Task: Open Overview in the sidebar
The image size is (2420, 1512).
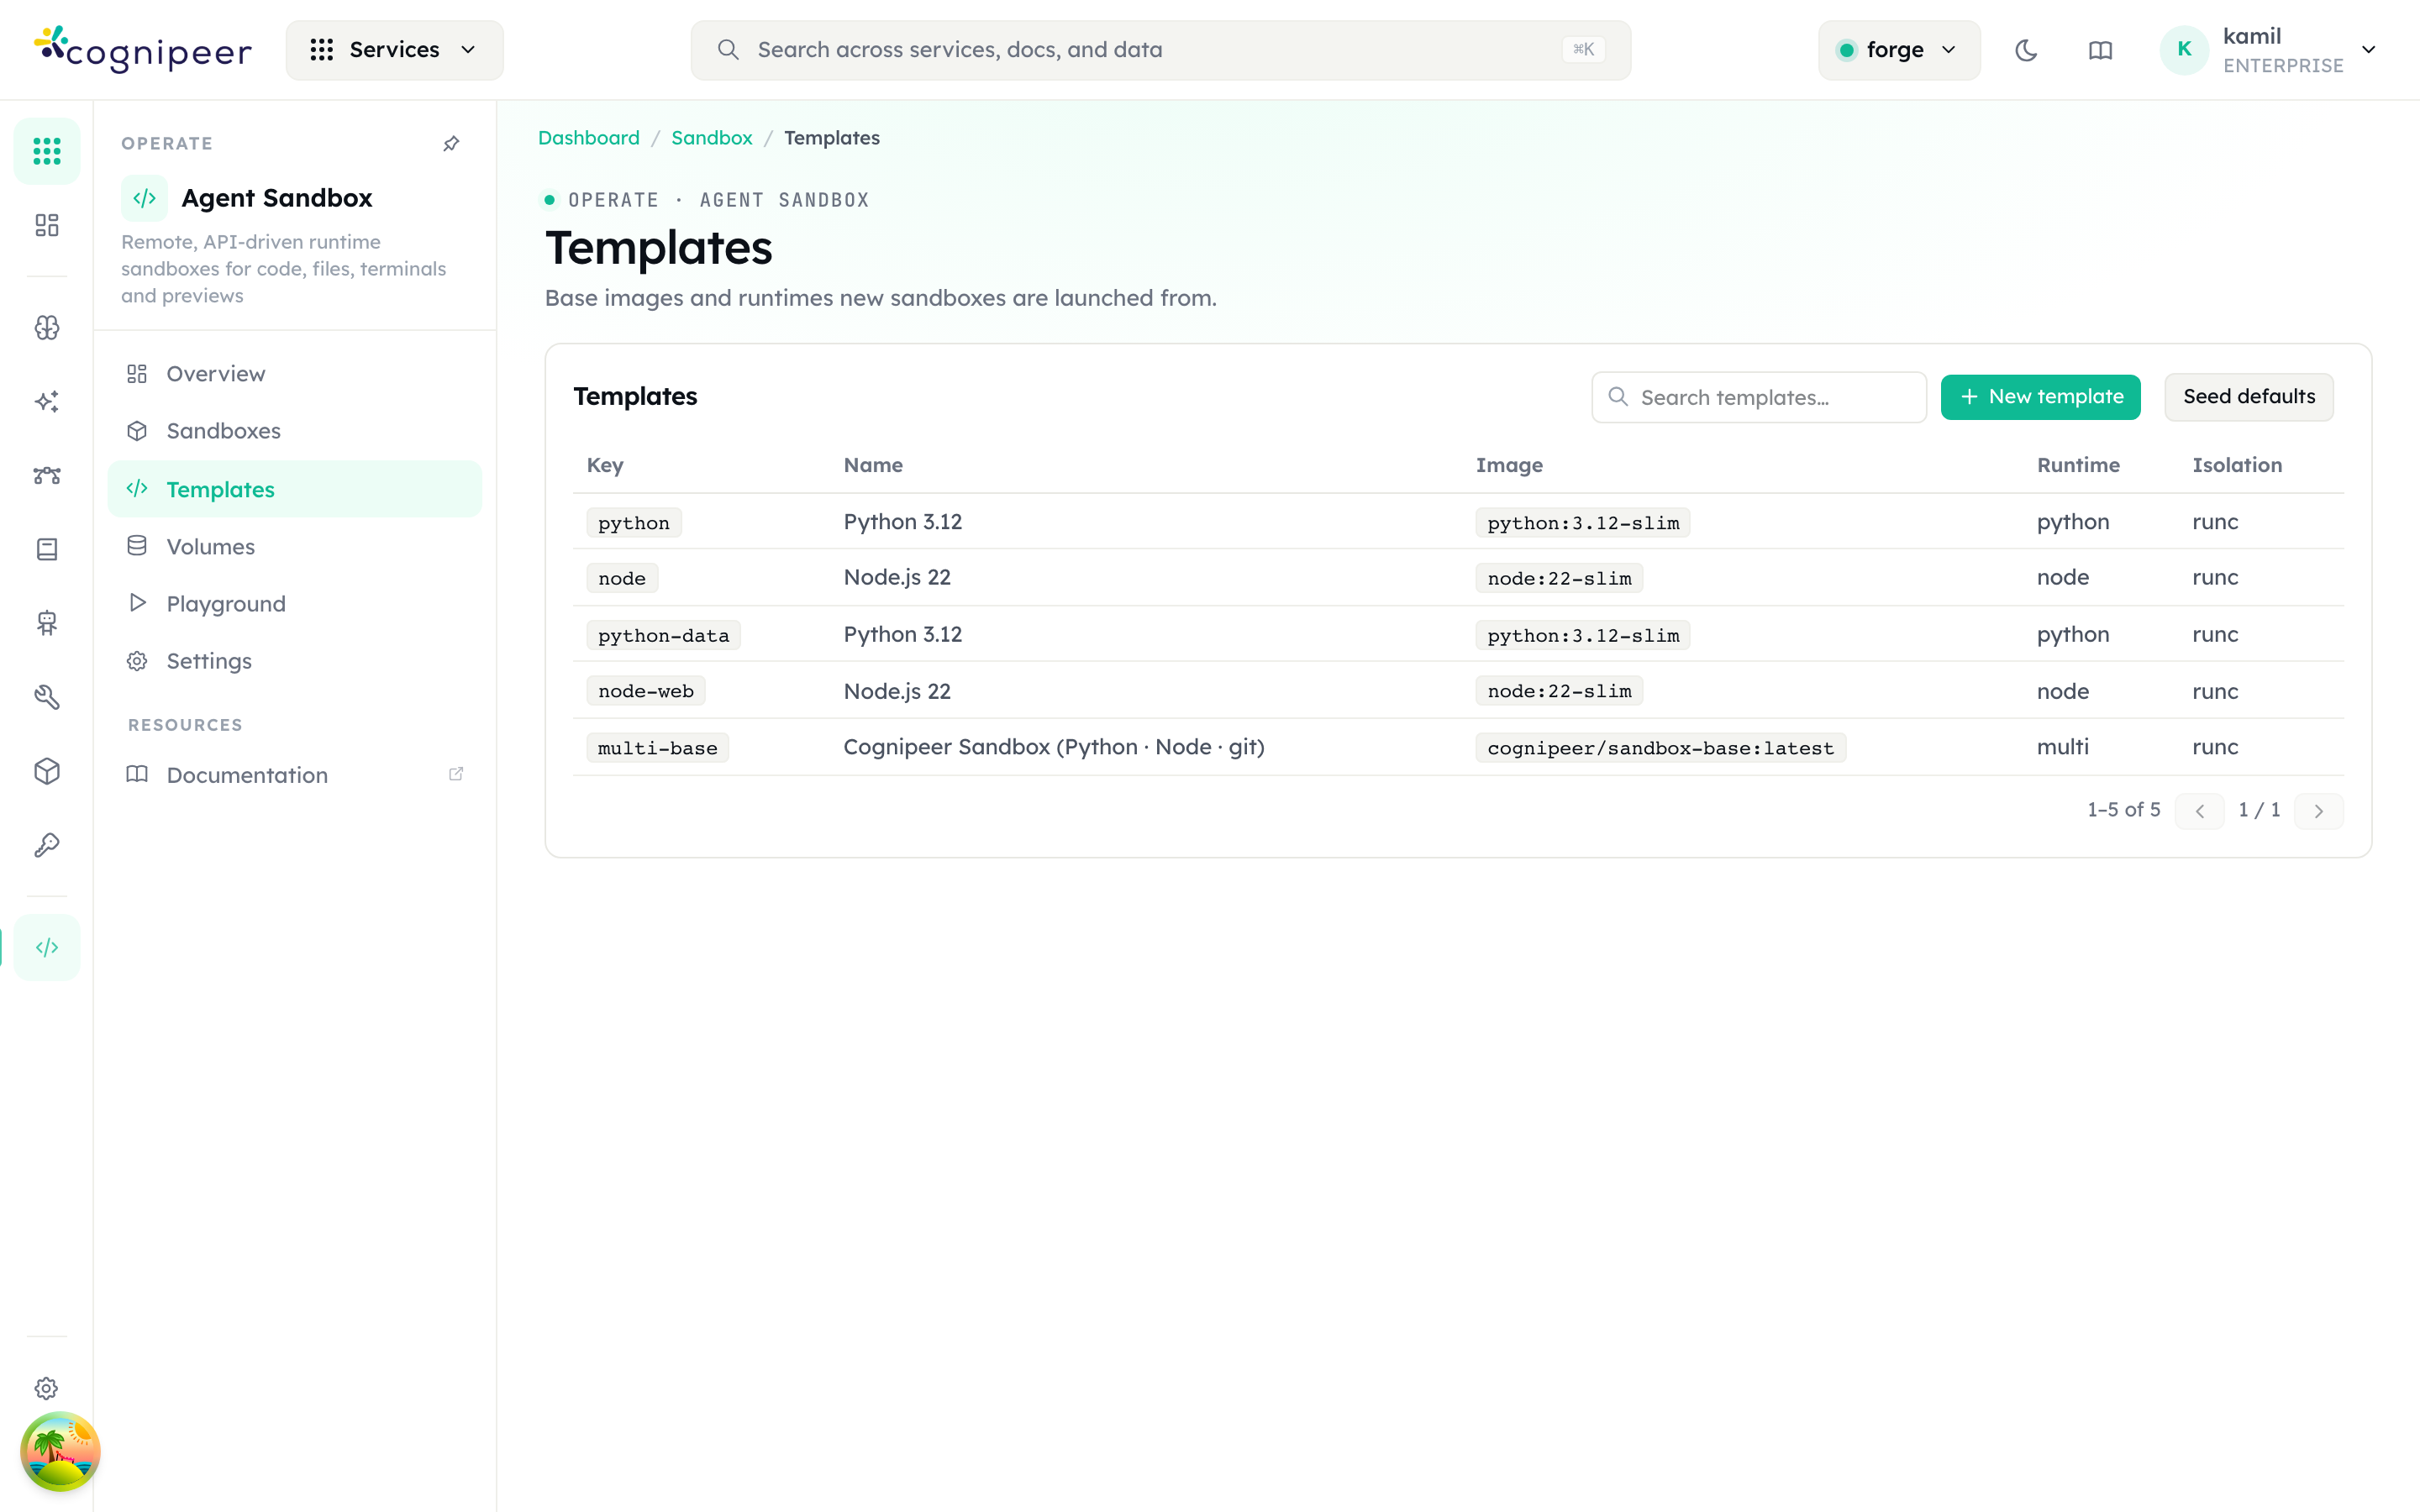Action: [294, 374]
